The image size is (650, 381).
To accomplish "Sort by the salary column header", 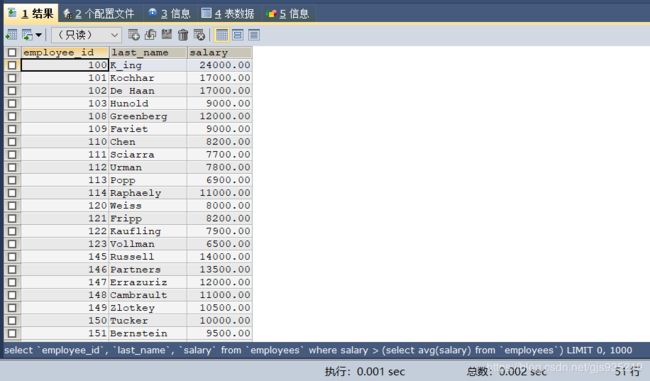I will [220, 52].
